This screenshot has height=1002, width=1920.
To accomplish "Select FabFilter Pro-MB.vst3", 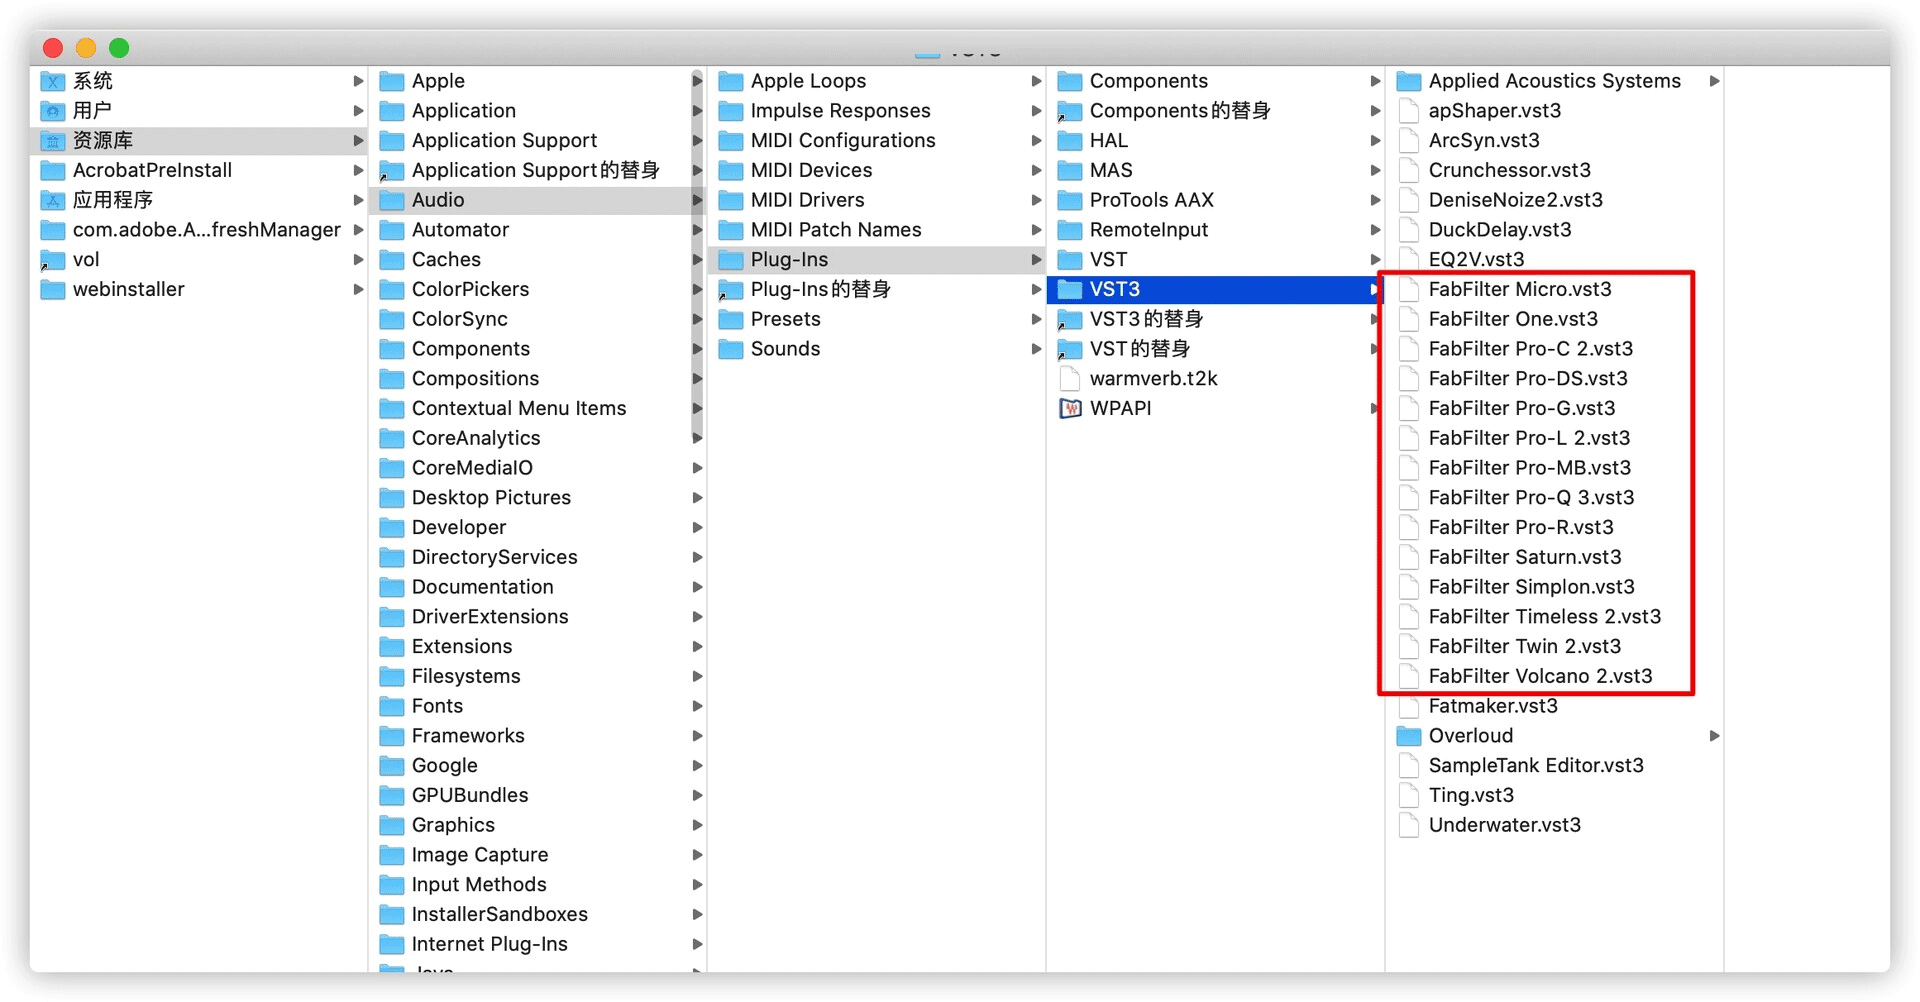I will (1530, 468).
